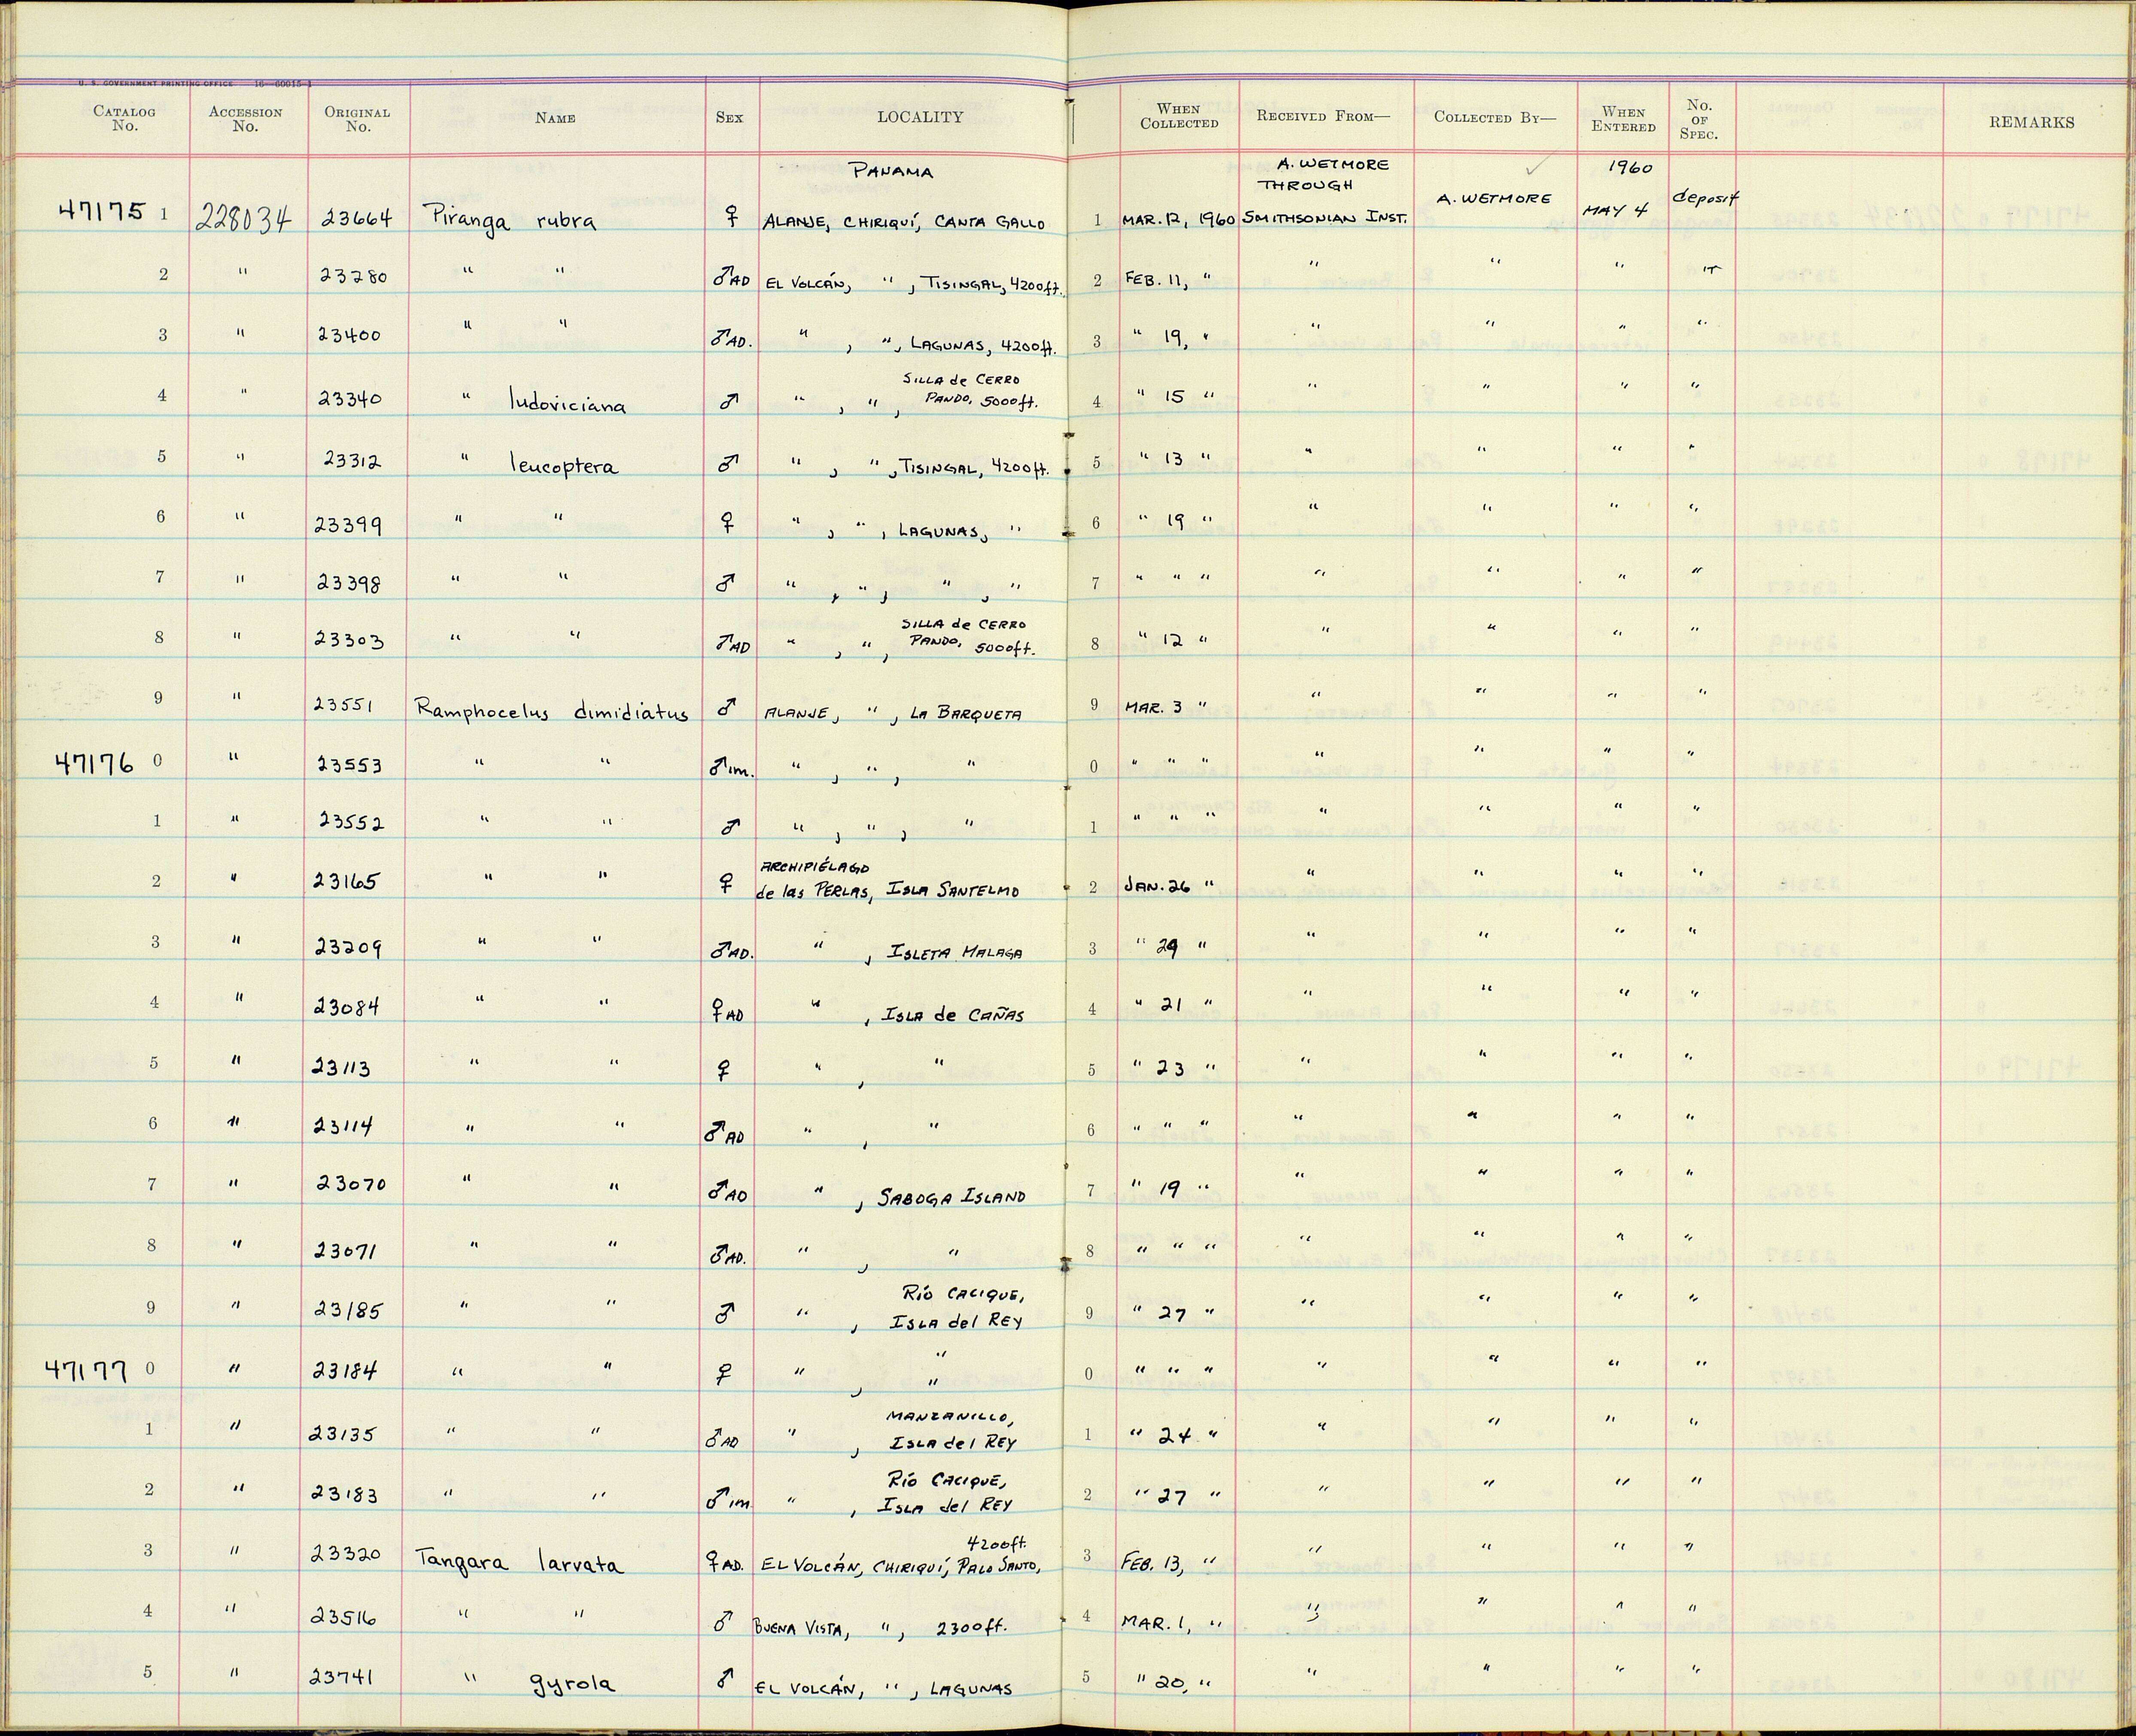The image size is (2136, 1736).
Task: Click the 'deposit' note
Action: click(1705, 199)
